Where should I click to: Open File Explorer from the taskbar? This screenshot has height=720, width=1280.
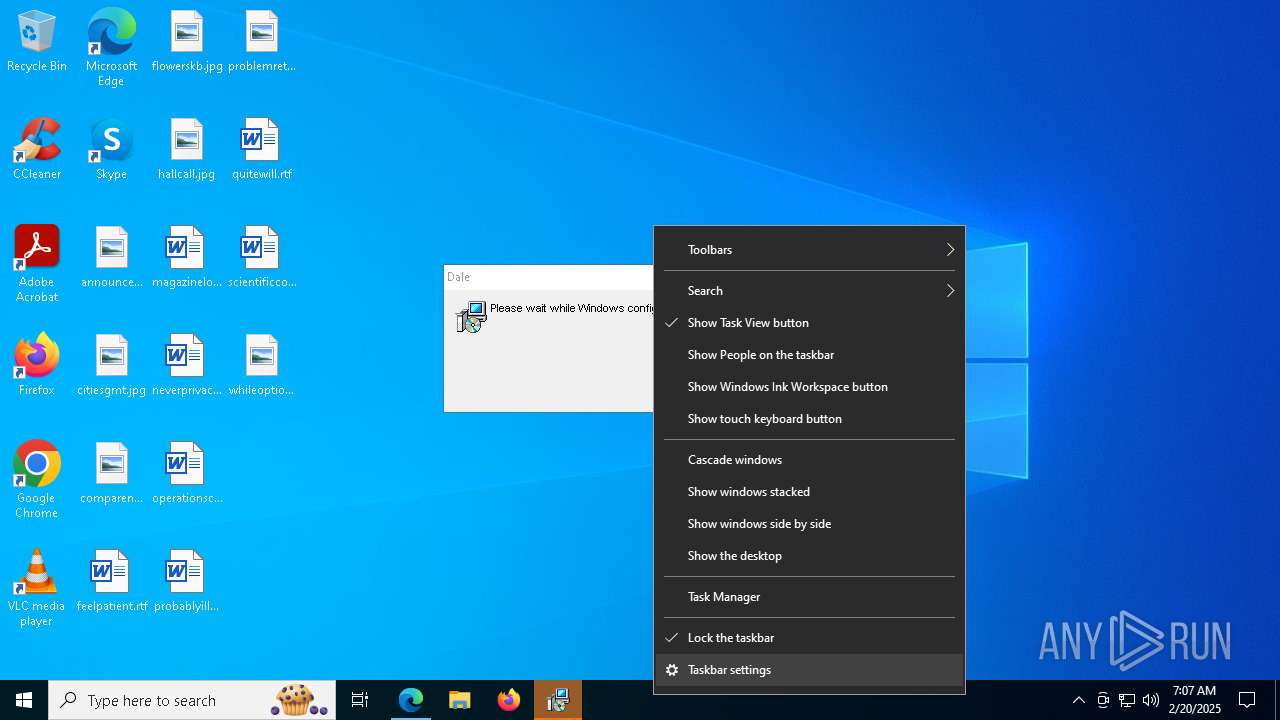click(460, 700)
